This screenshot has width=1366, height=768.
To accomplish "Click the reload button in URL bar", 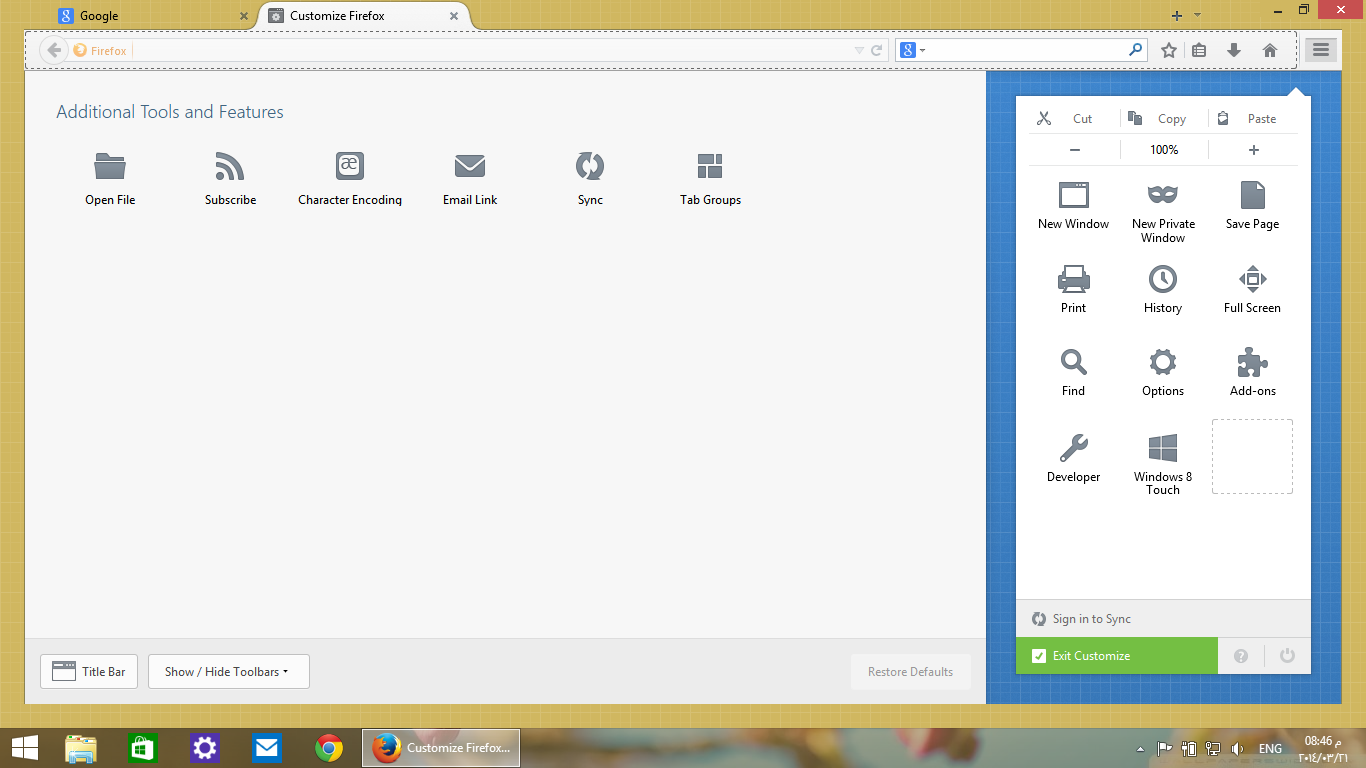I will (877, 50).
